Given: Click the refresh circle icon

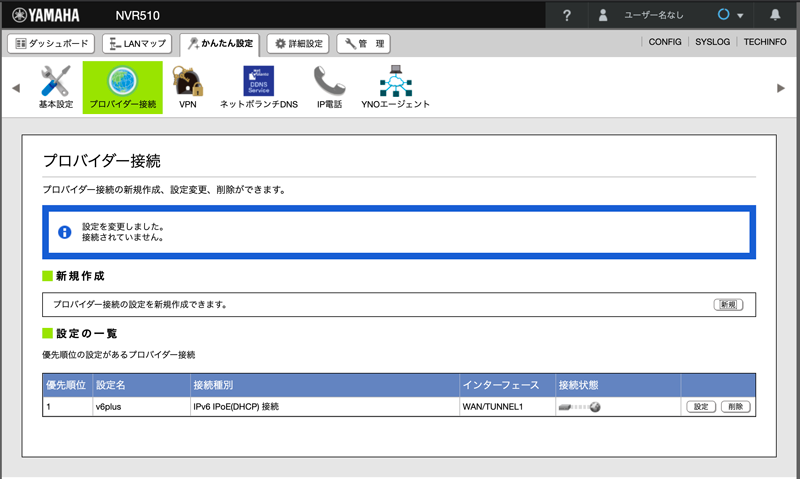Looking at the screenshot, I should tap(723, 14).
